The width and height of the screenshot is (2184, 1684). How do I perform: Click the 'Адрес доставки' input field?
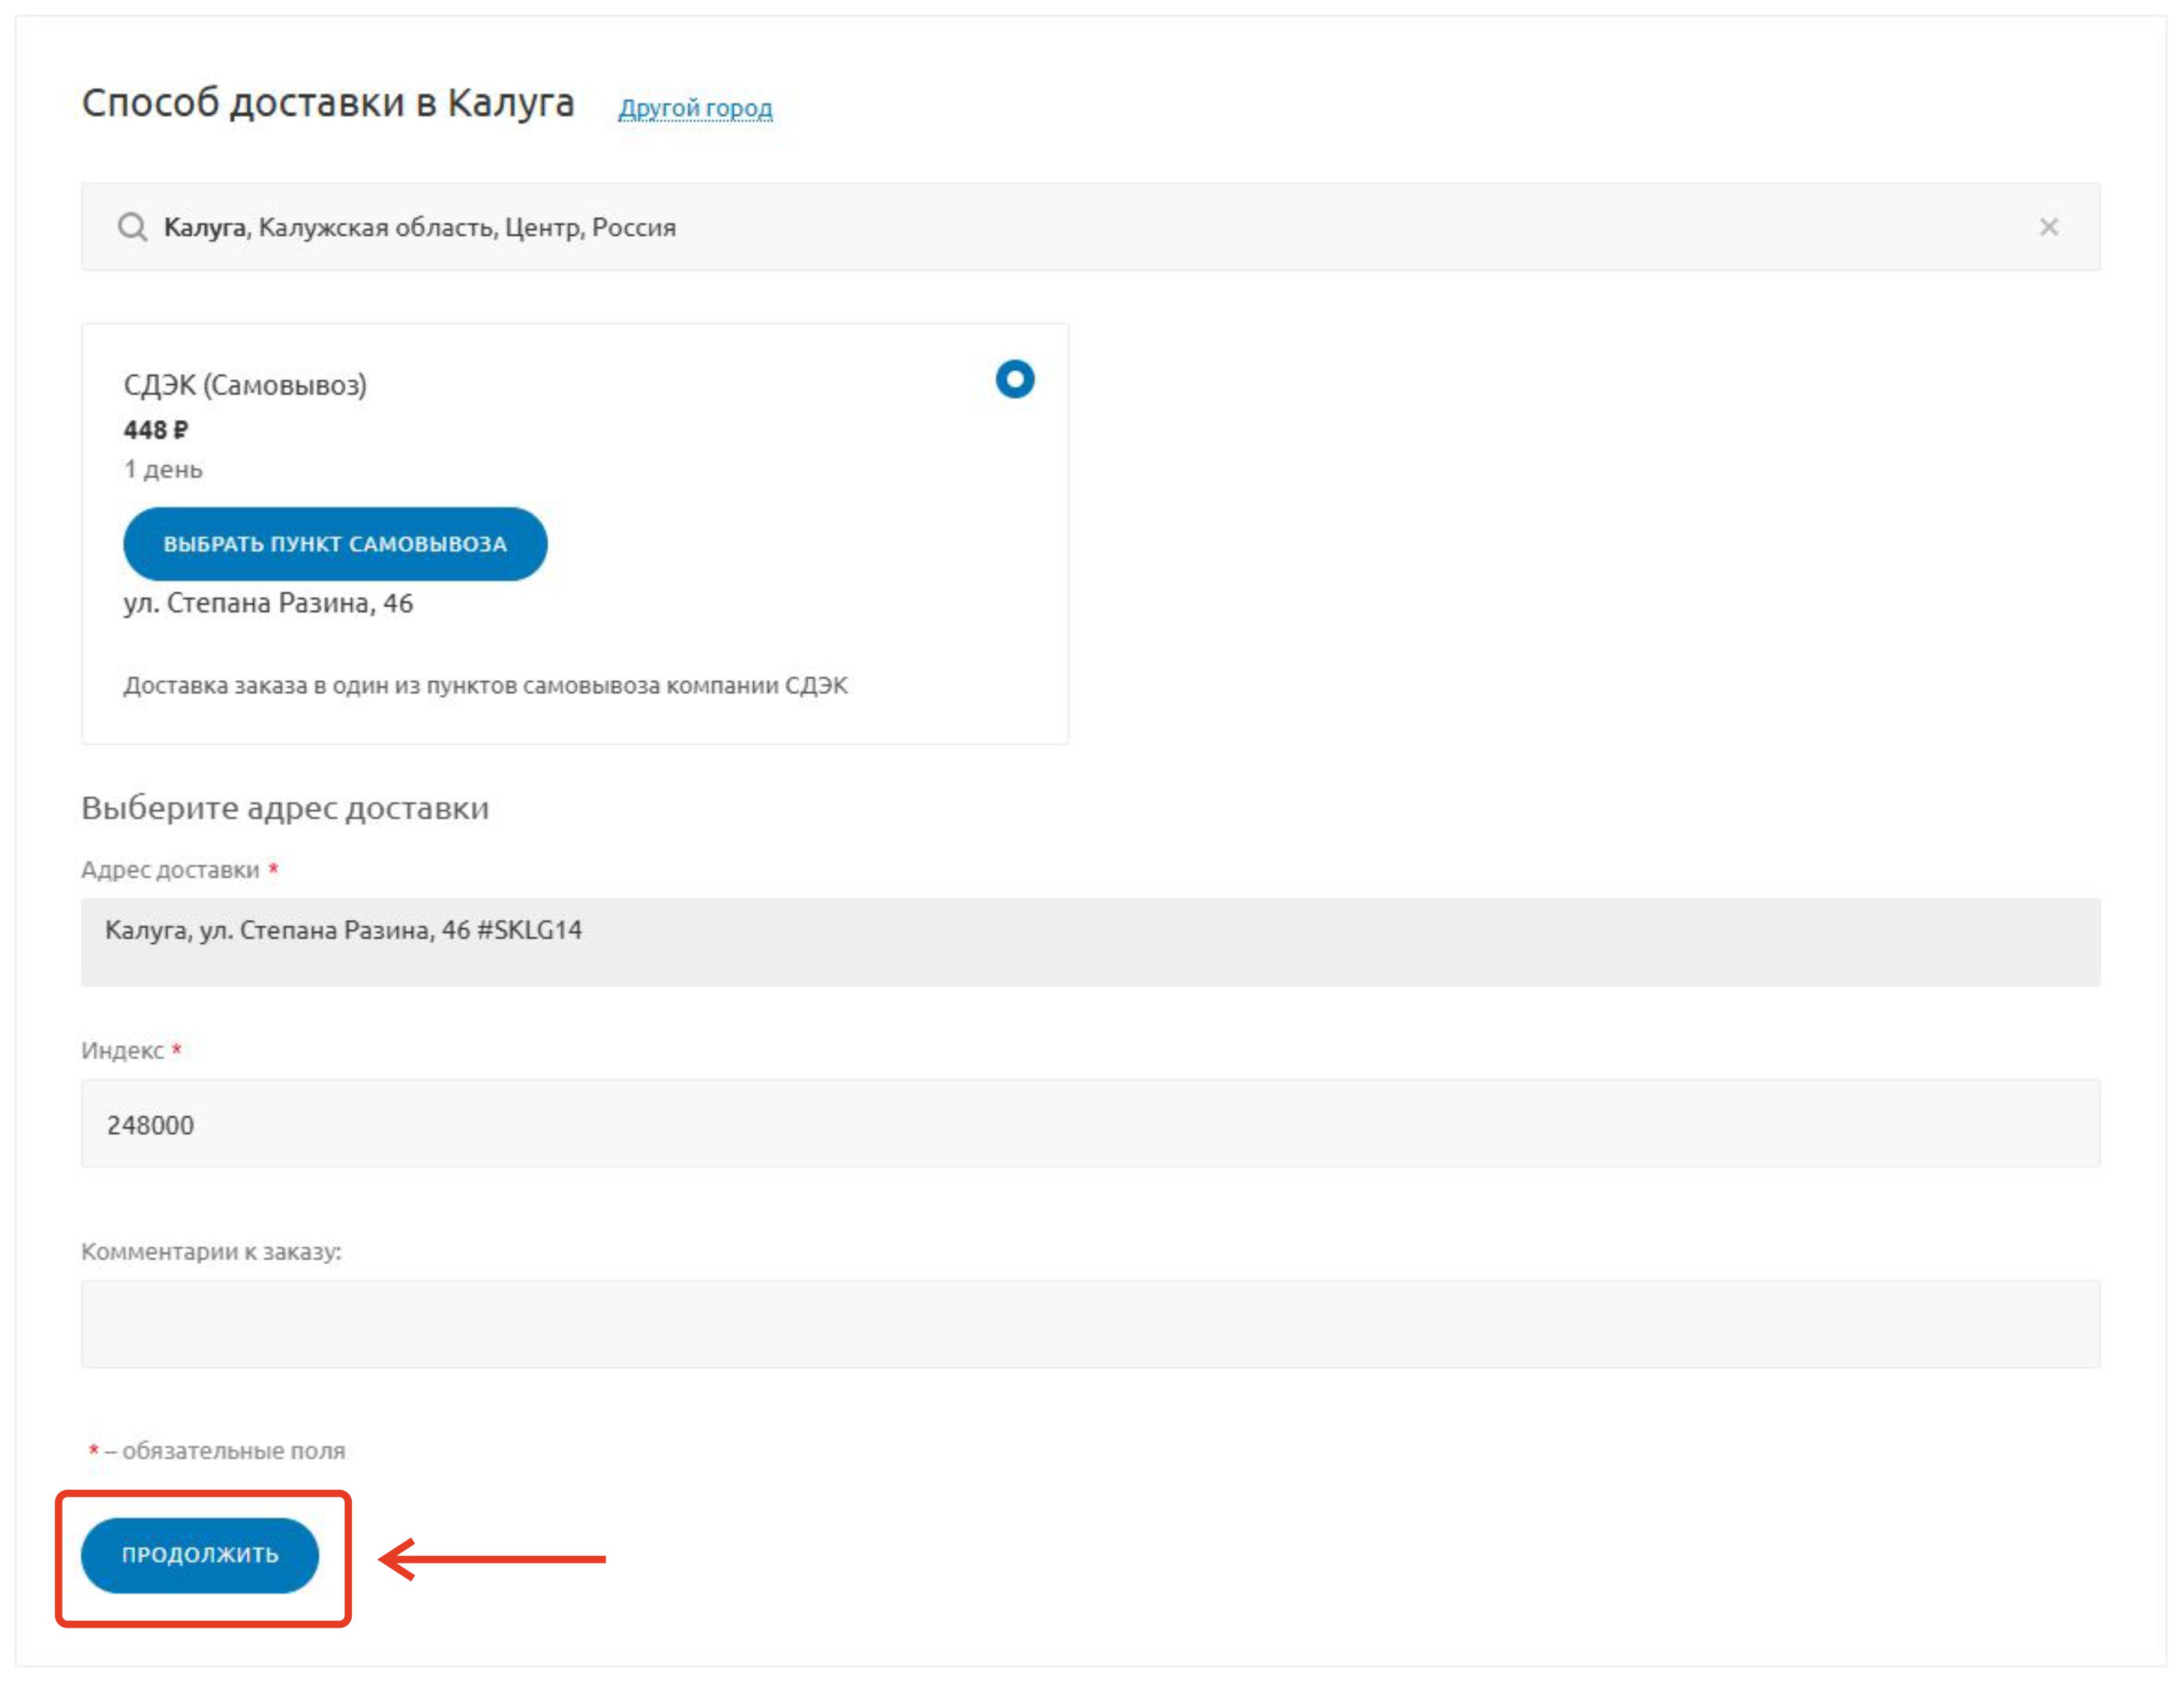[1090, 941]
